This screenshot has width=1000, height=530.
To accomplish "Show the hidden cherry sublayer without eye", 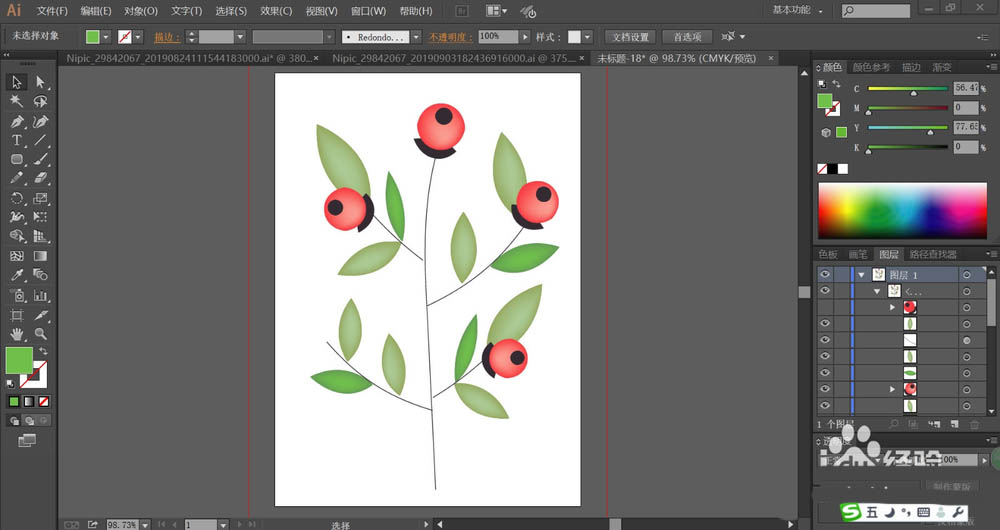I will pyautogui.click(x=825, y=307).
